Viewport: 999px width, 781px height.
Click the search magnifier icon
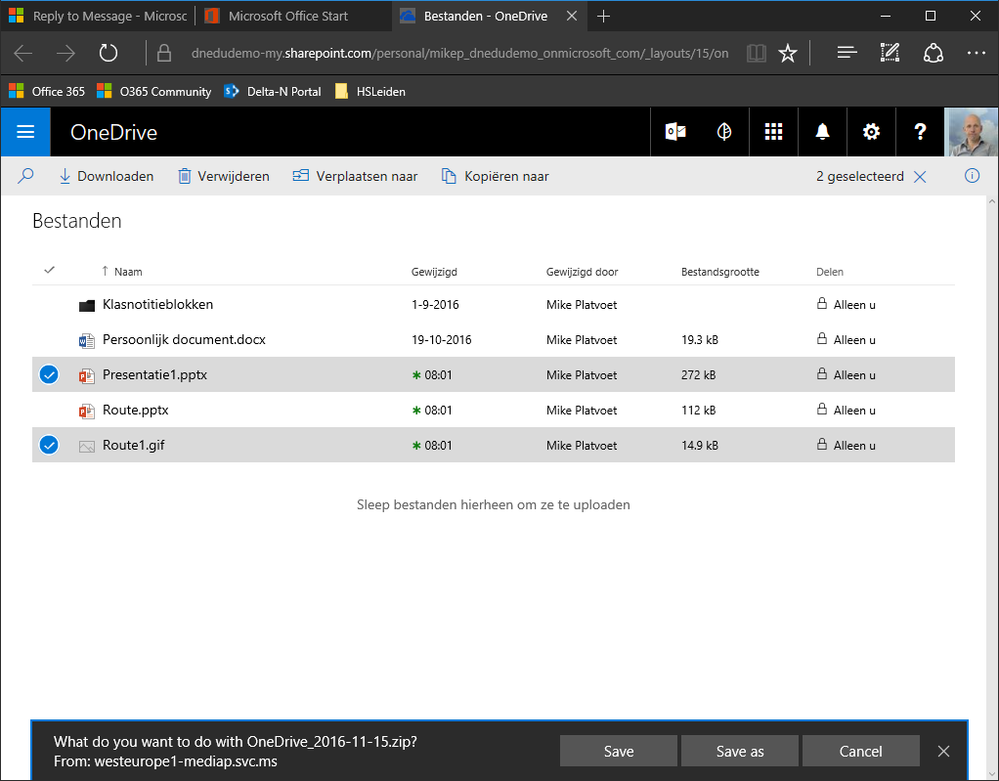coord(26,176)
